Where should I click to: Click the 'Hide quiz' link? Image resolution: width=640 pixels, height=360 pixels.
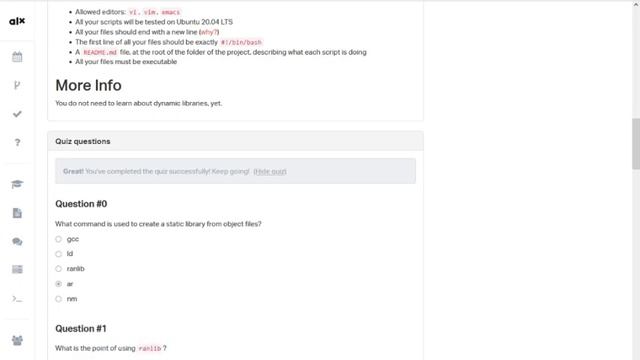click(x=270, y=171)
